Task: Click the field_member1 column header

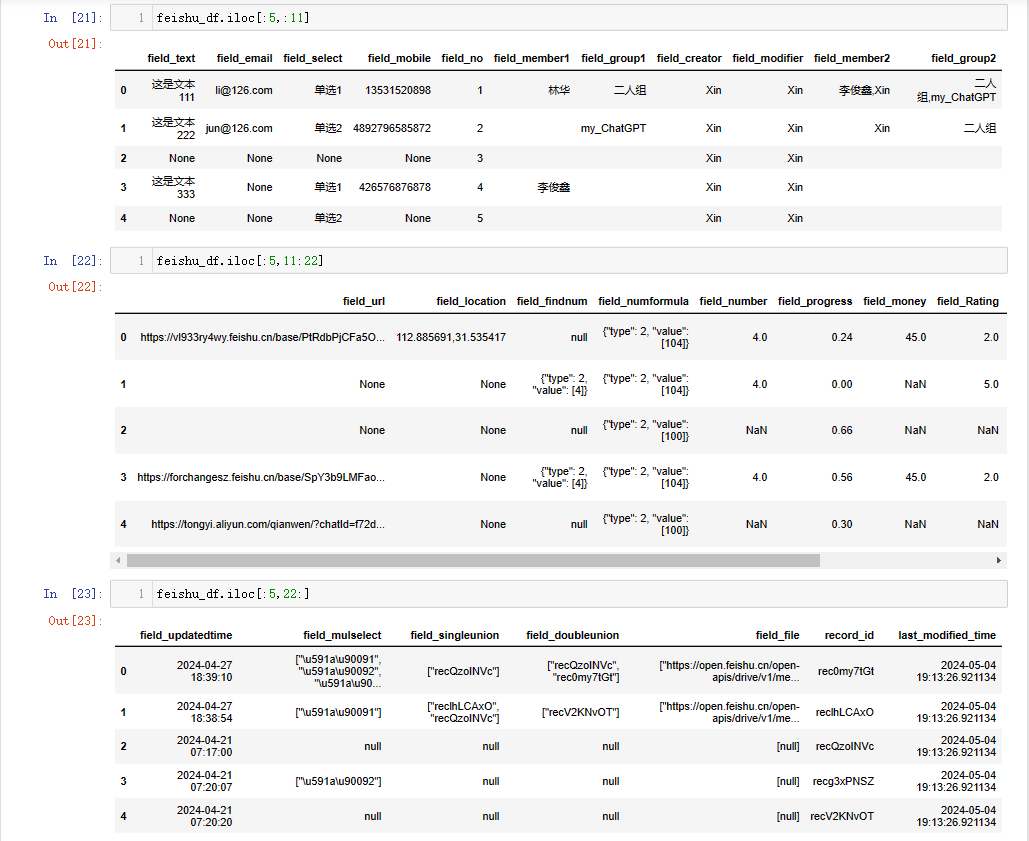Action: [x=532, y=58]
